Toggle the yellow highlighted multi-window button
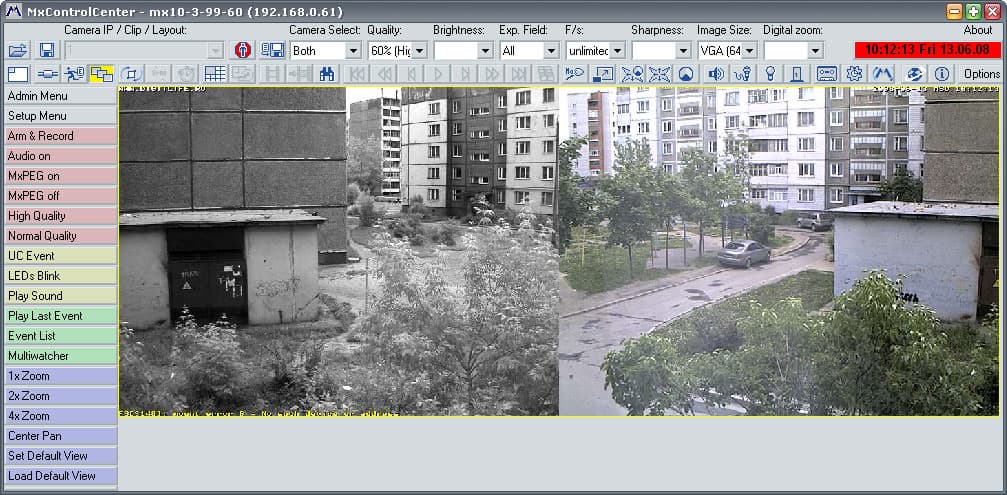Viewport: 1007px width, 495px height. point(101,74)
